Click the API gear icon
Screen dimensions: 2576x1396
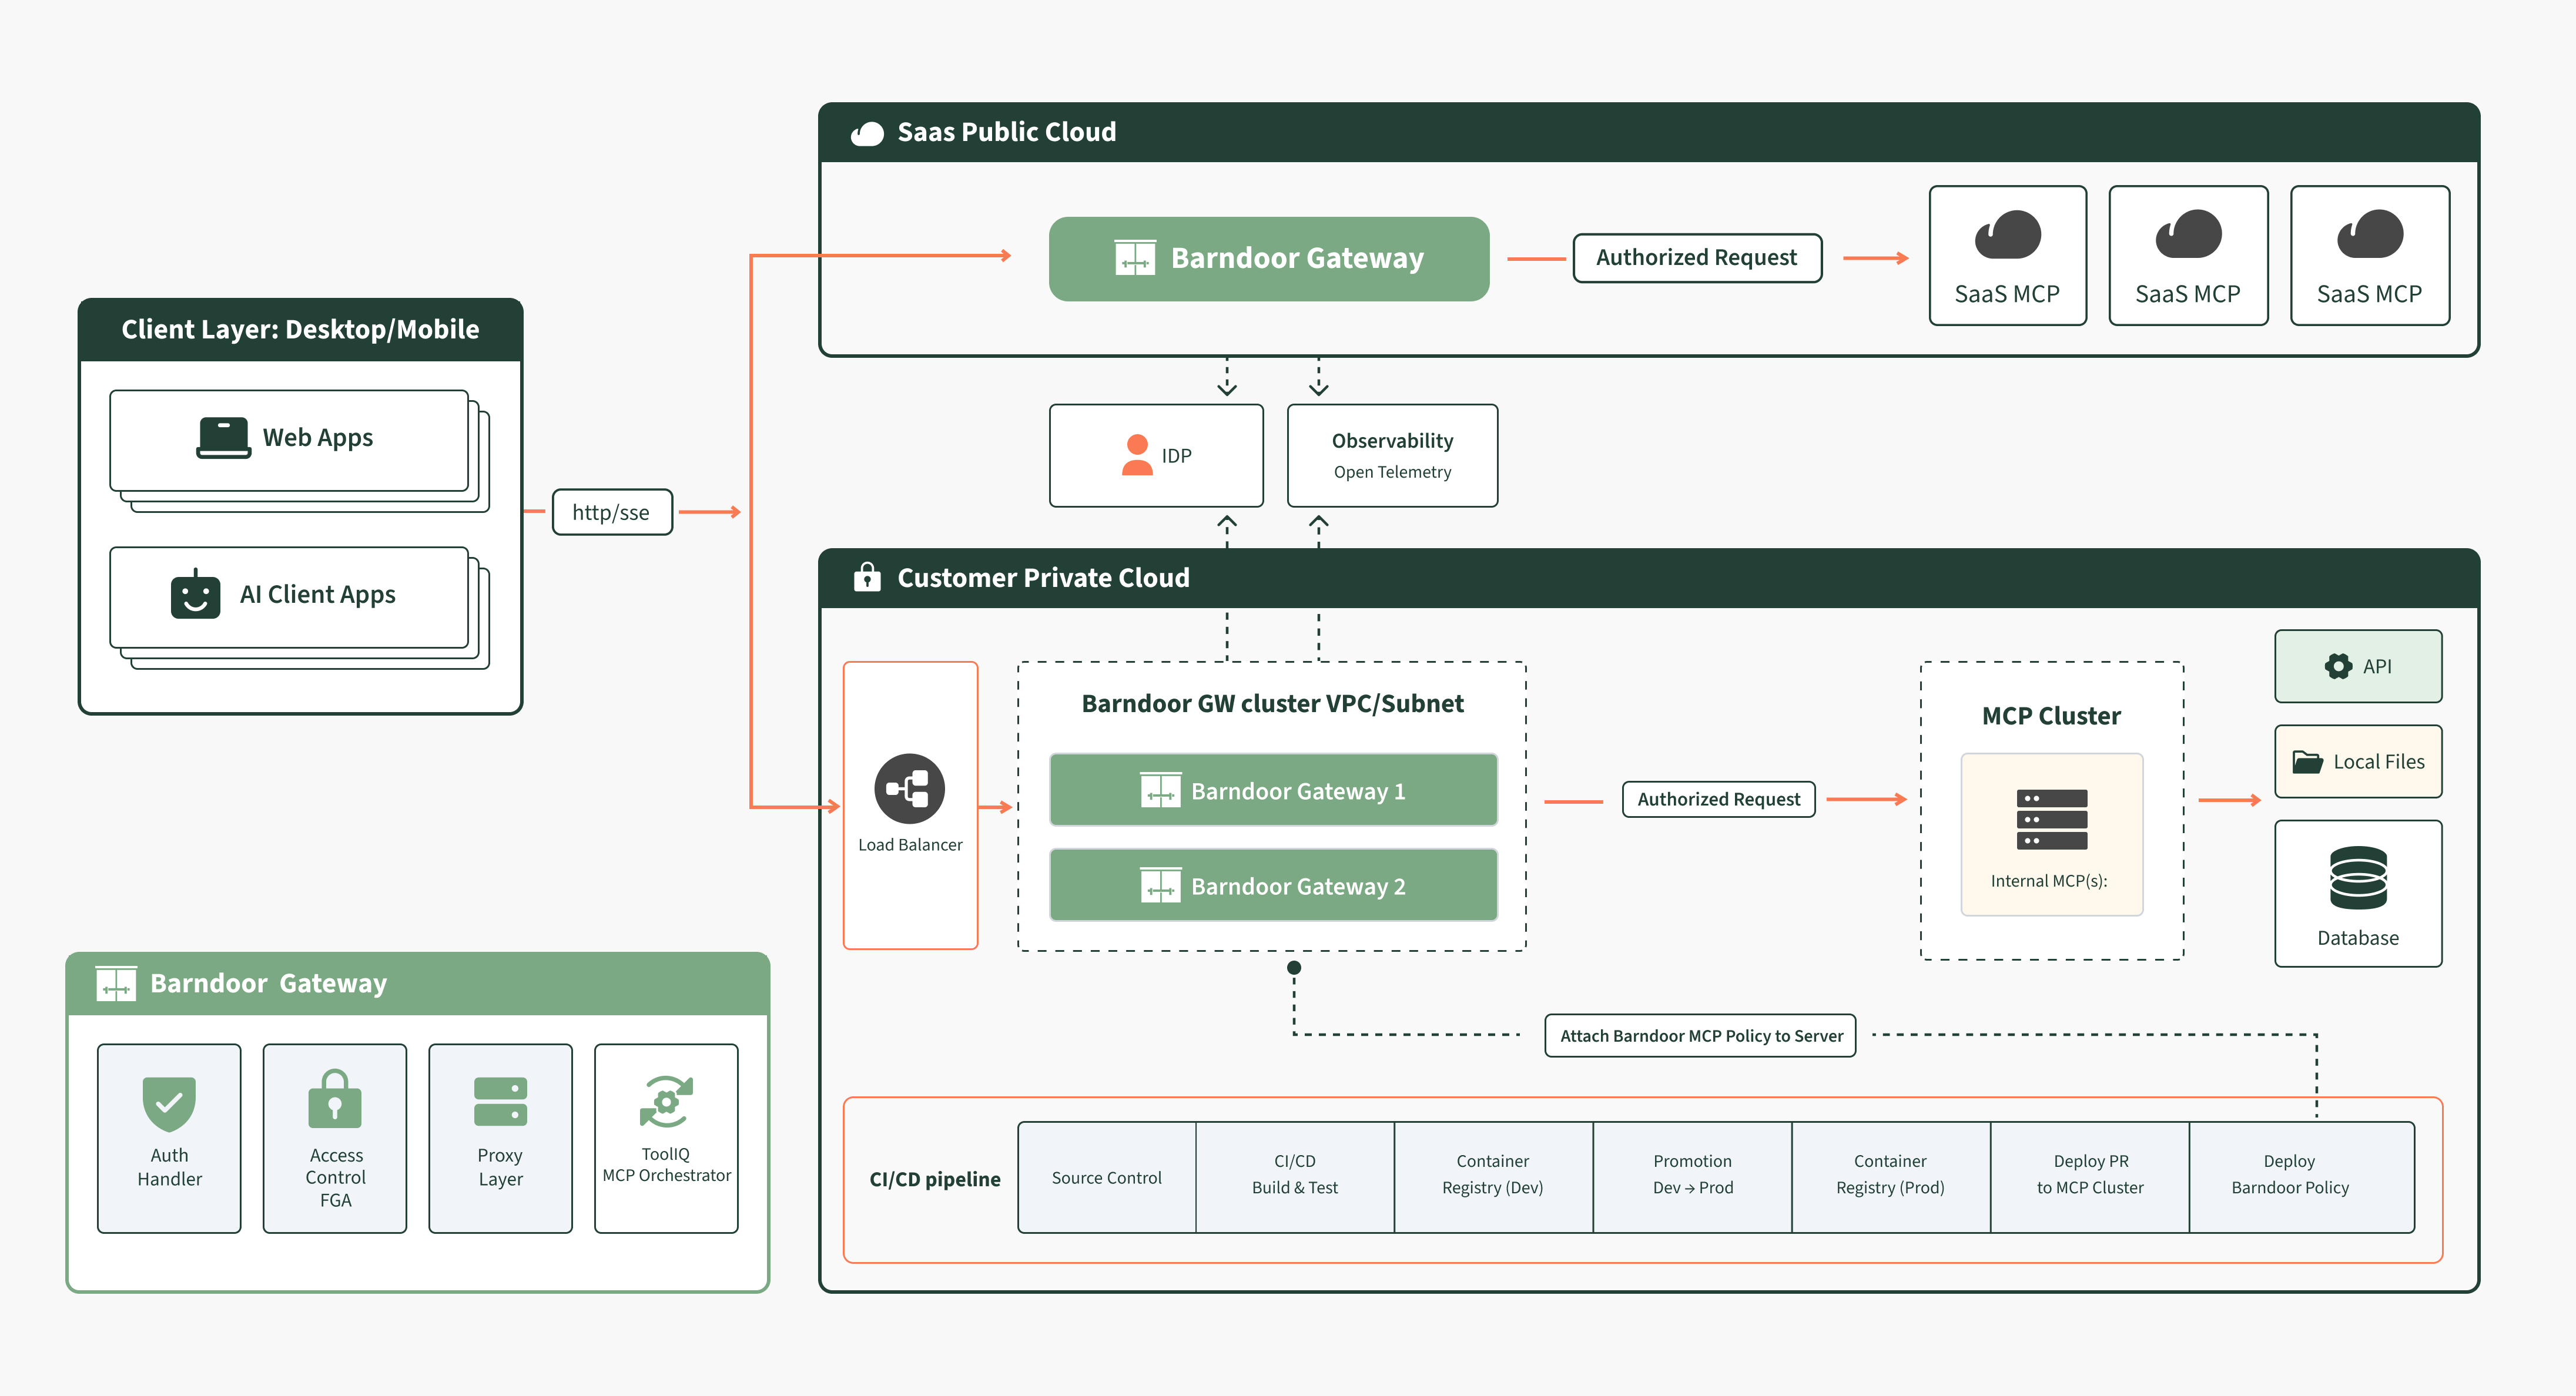point(2338,666)
